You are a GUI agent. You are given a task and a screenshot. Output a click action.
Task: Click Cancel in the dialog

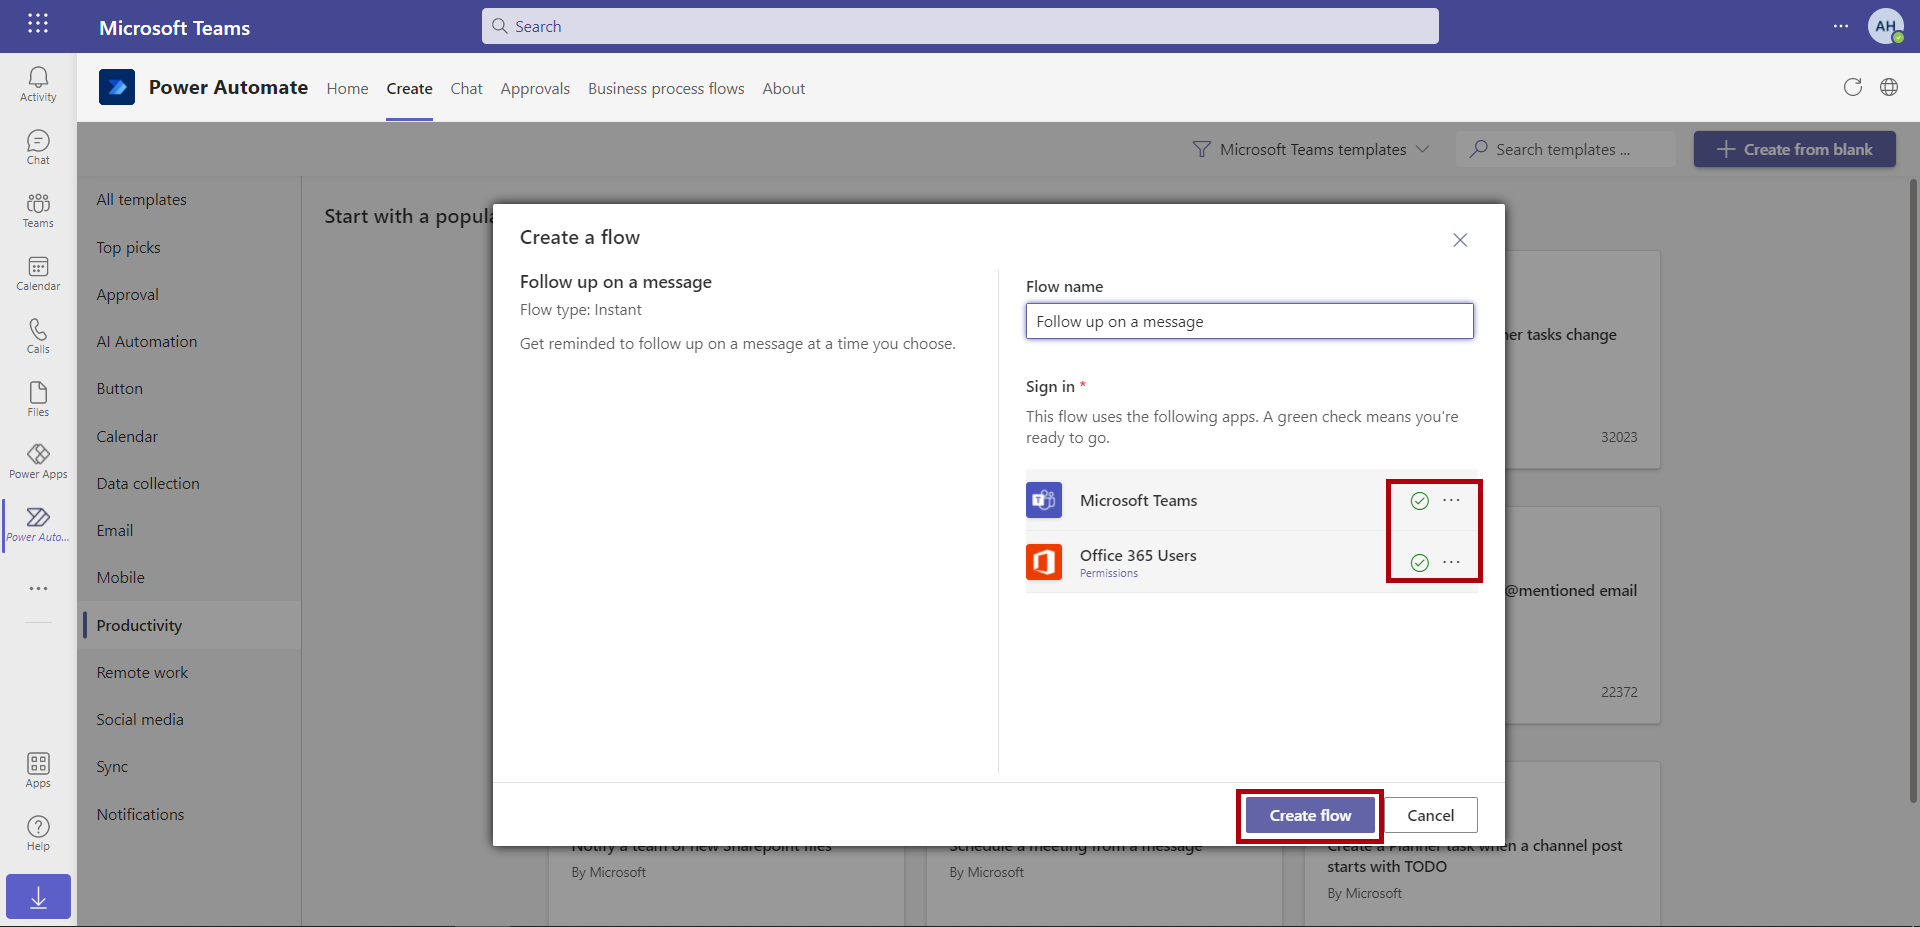1431,815
